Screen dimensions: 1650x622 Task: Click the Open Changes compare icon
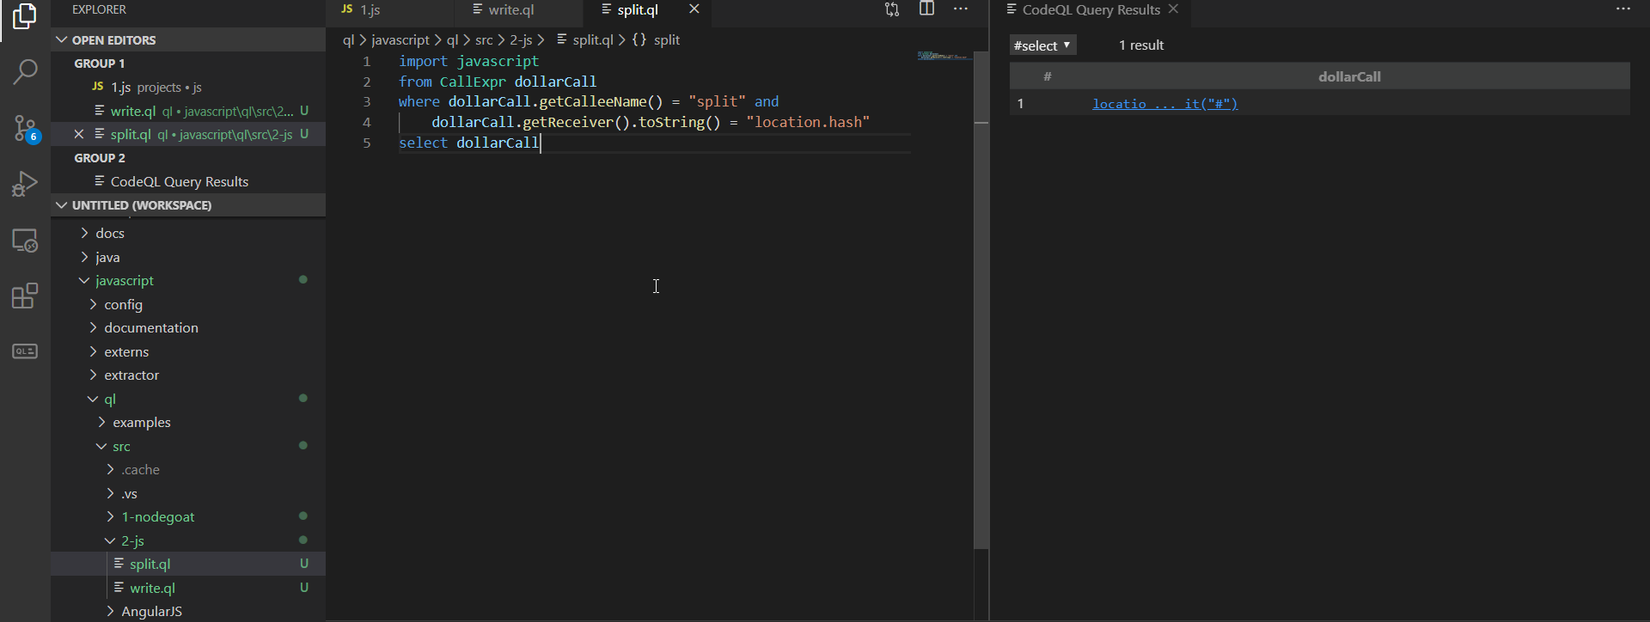click(892, 9)
